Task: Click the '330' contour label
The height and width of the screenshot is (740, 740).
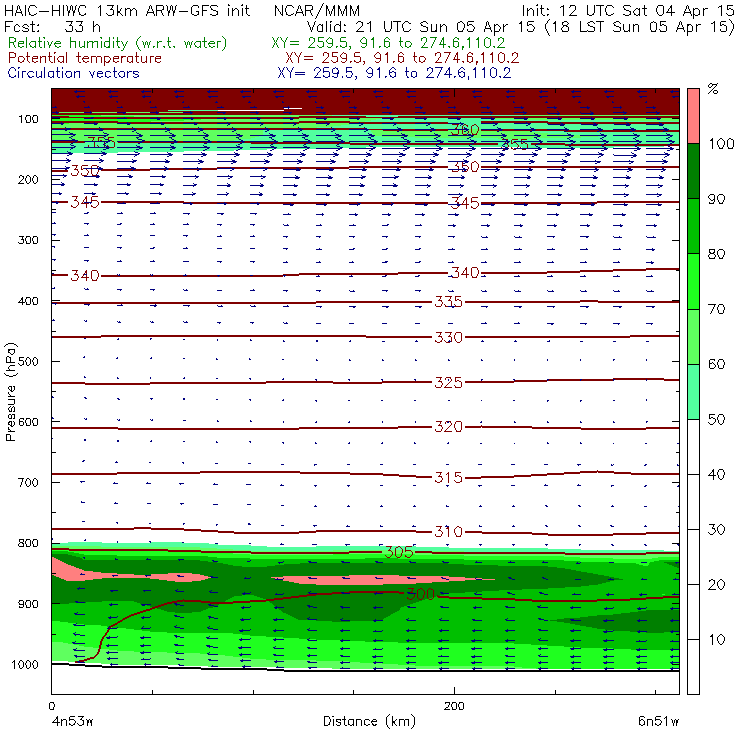Action: point(448,337)
